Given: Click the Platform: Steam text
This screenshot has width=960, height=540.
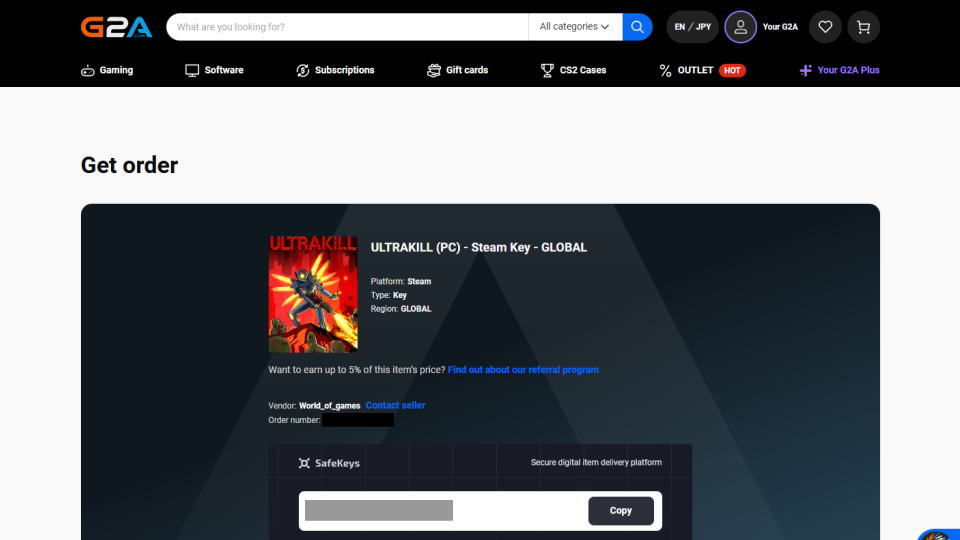Looking at the screenshot, I should pos(400,282).
